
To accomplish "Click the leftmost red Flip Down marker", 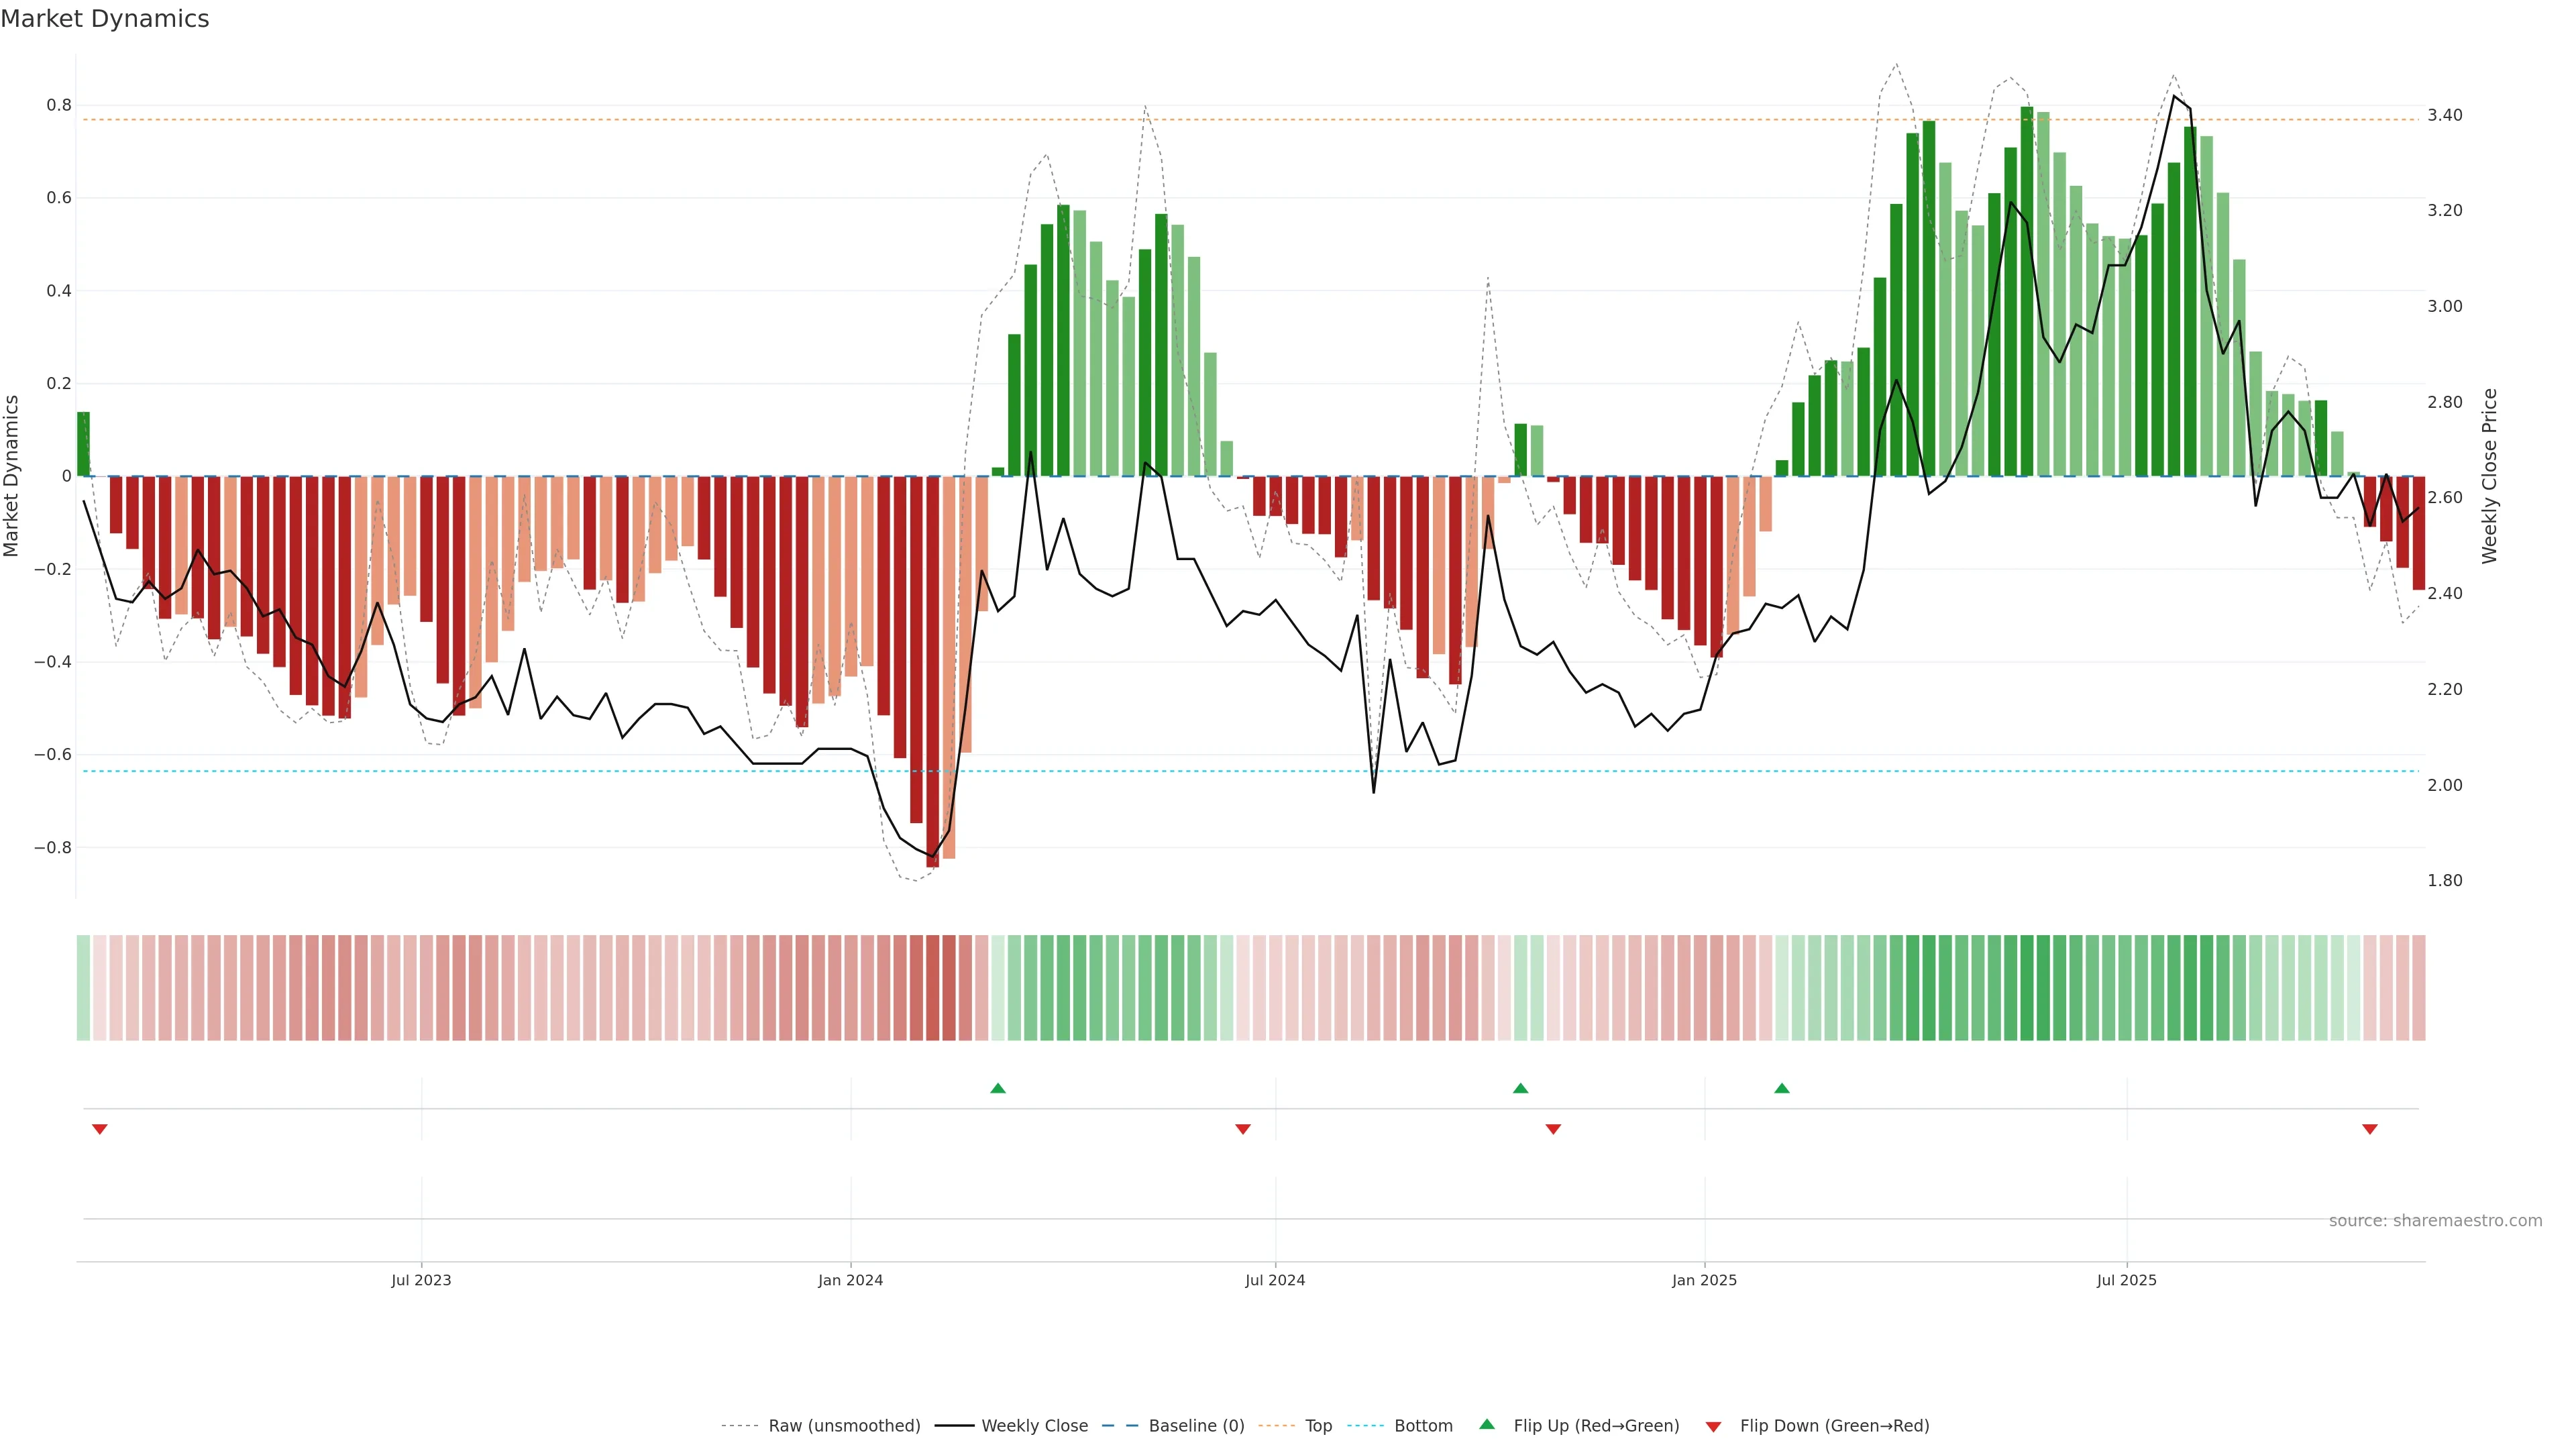I will (99, 1129).
